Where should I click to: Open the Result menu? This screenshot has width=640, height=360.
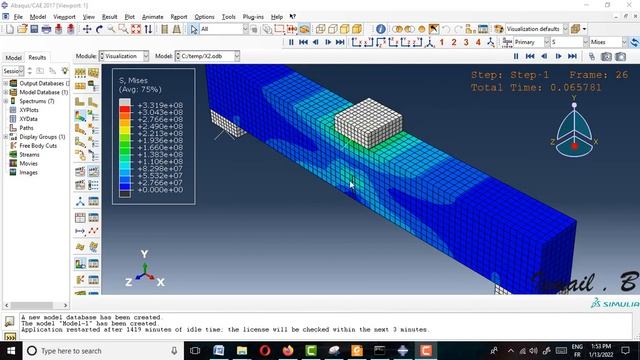click(109, 17)
